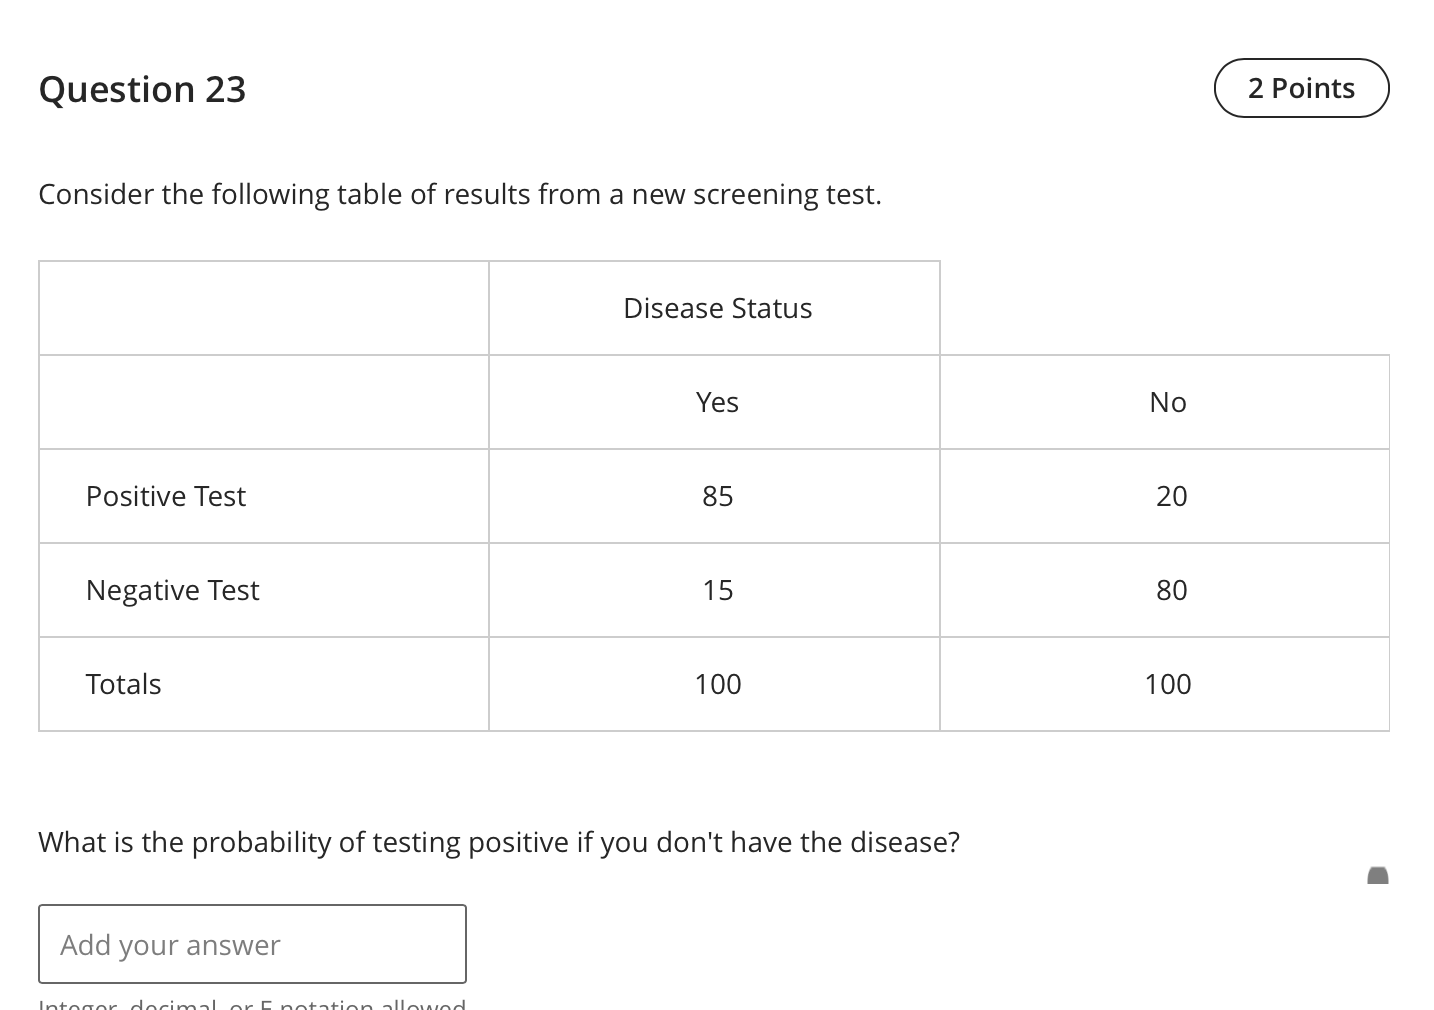Select the Totals row label

tap(123, 683)
